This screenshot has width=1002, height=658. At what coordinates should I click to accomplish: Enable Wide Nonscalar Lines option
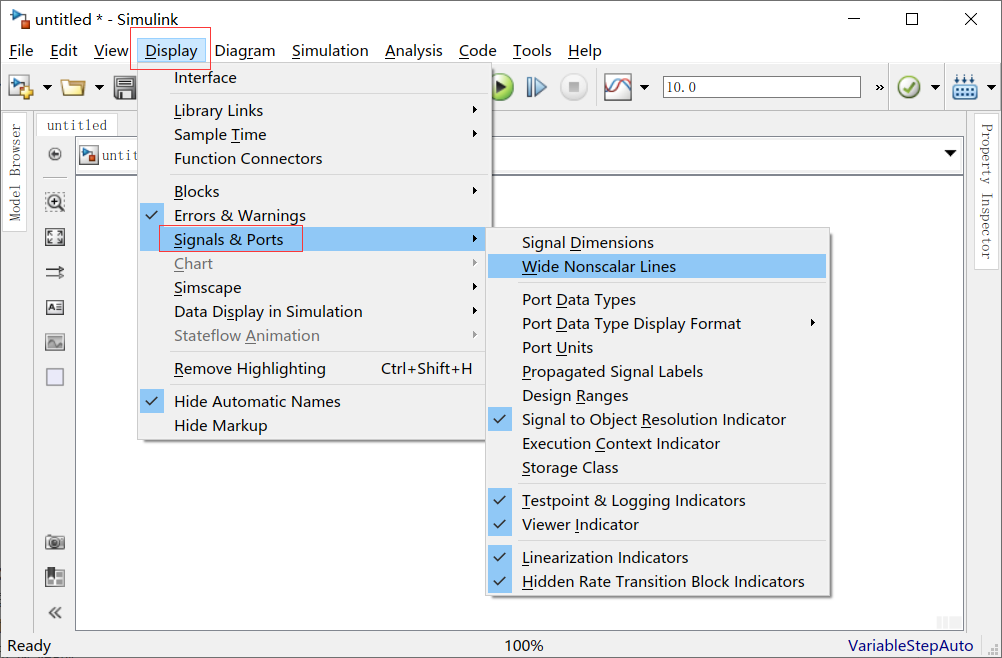click(657, 266)
